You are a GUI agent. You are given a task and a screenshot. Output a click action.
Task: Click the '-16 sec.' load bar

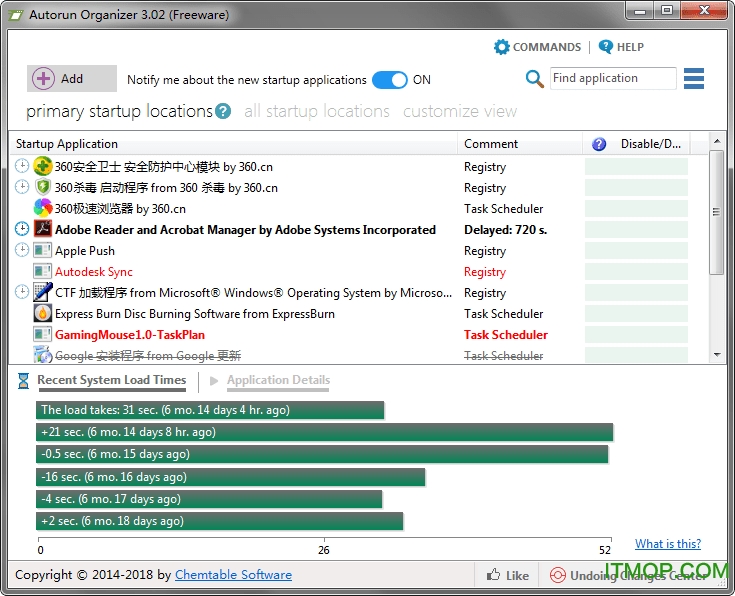click(231, 477)
